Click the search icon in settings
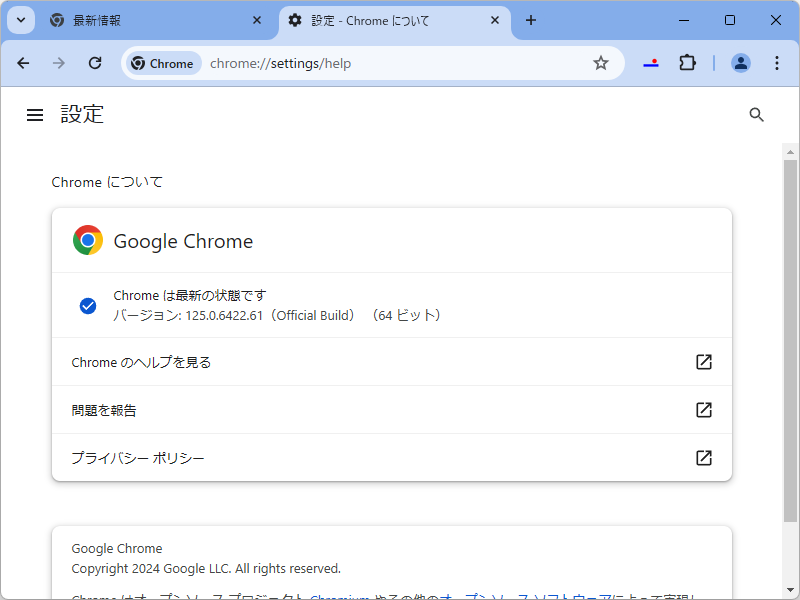Viewport: 800px width, 600px height. (x=756, y=114)
